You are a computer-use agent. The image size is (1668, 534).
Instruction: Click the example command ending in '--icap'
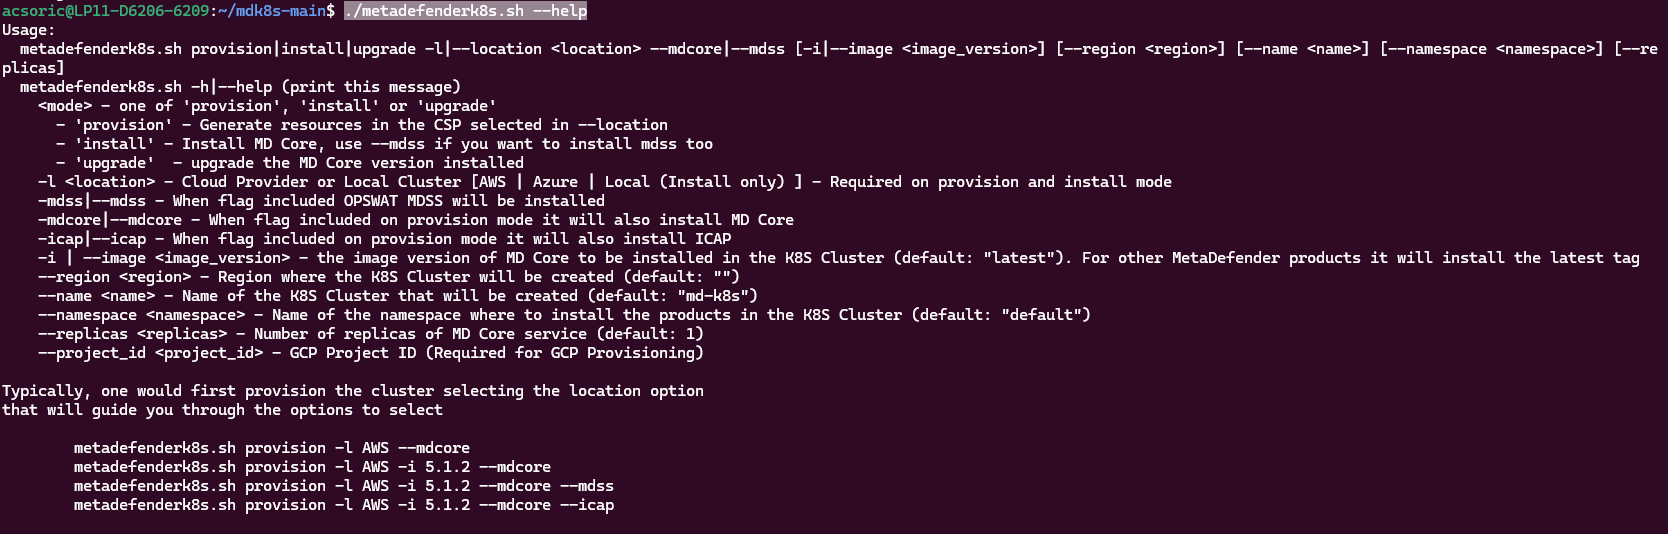344,505
